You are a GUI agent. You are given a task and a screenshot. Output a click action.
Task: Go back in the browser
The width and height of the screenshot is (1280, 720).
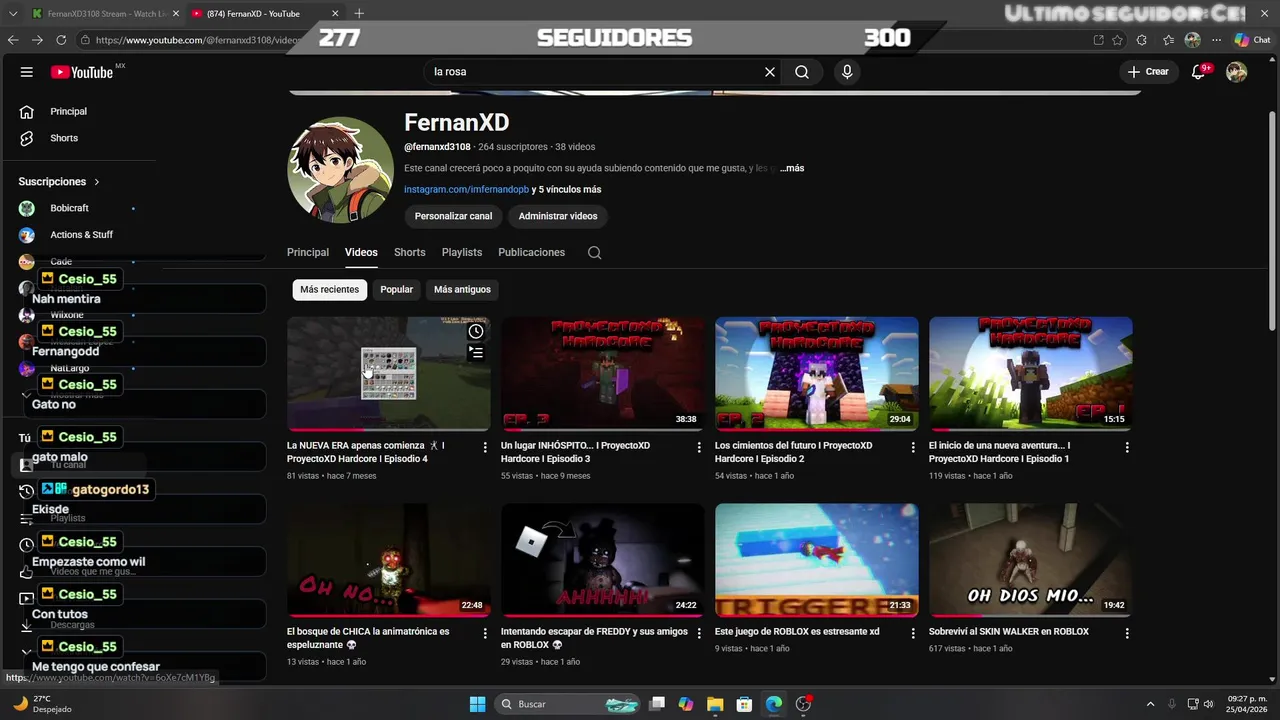point(13,40)
